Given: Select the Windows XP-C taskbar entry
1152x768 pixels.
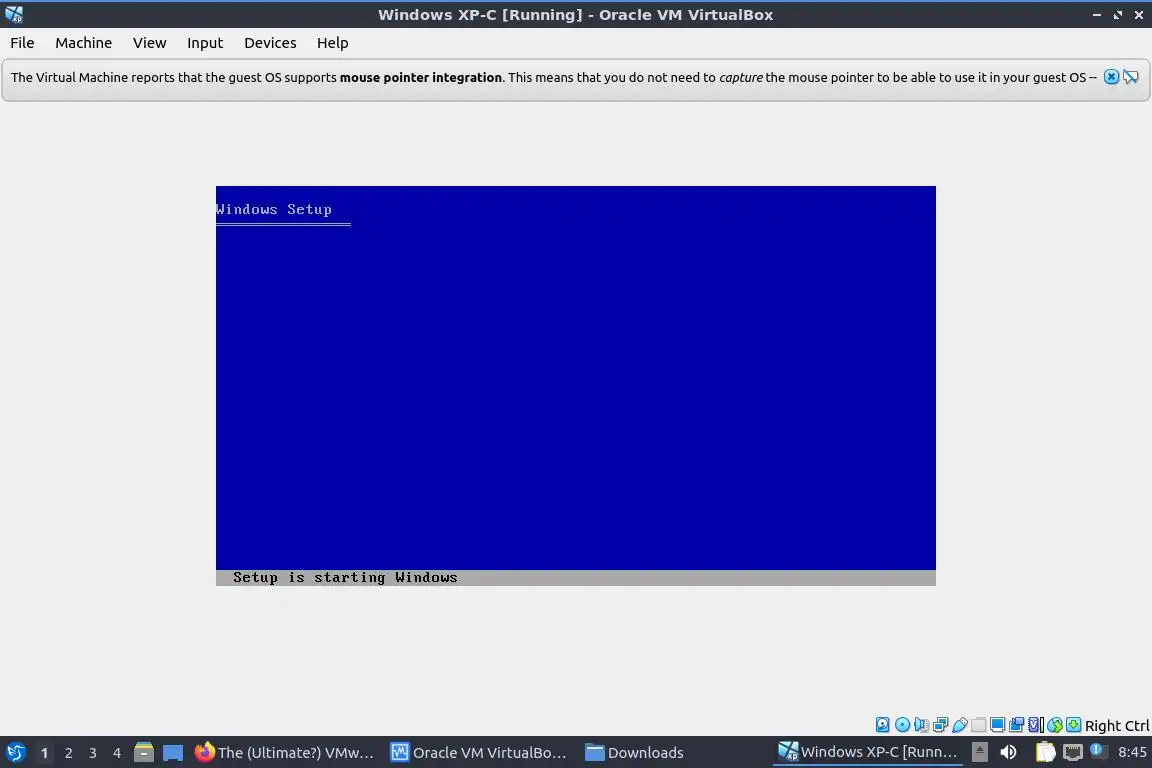Looking at the screenshot, I should coord(868,752).
